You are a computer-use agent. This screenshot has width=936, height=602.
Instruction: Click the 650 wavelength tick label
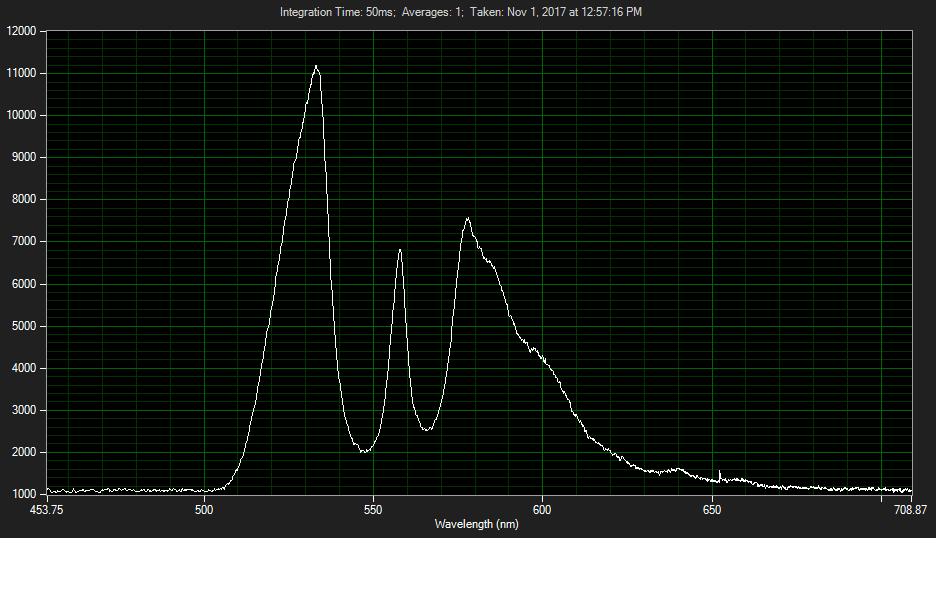pos(712,510)
